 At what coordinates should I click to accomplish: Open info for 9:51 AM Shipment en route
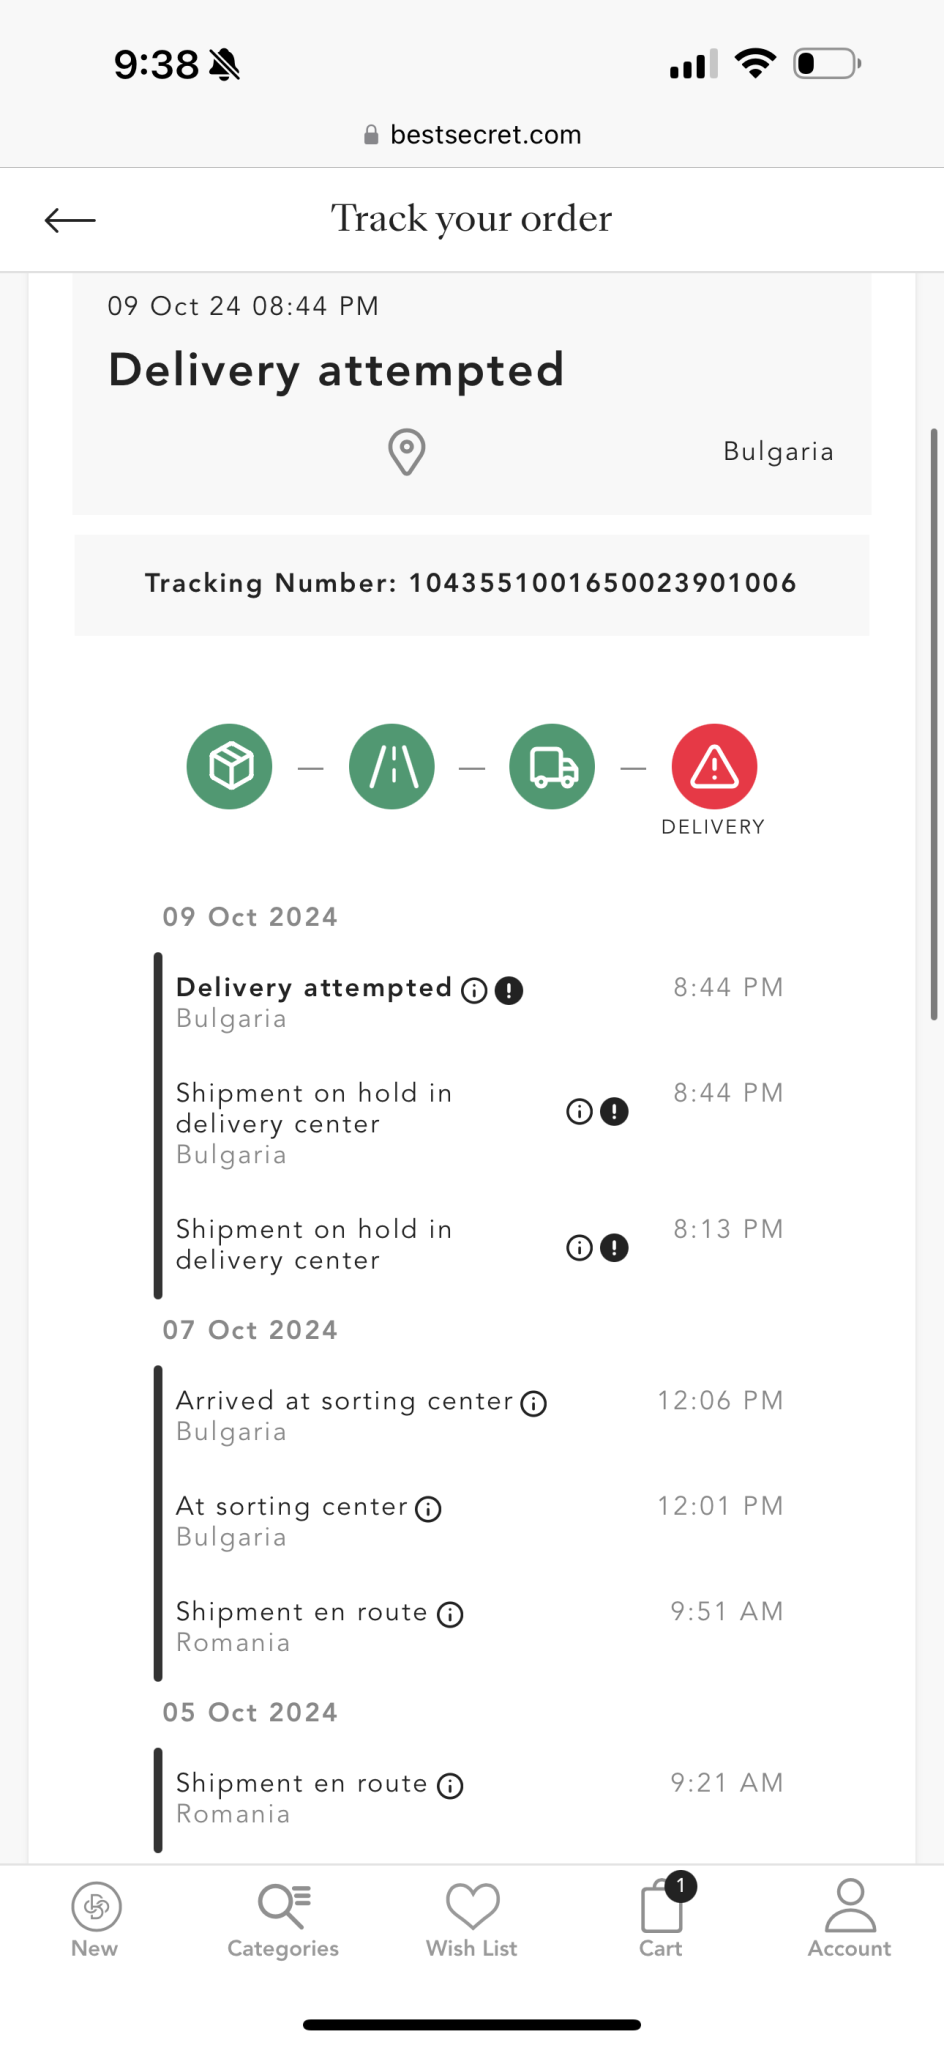[x=451, y=1615]
